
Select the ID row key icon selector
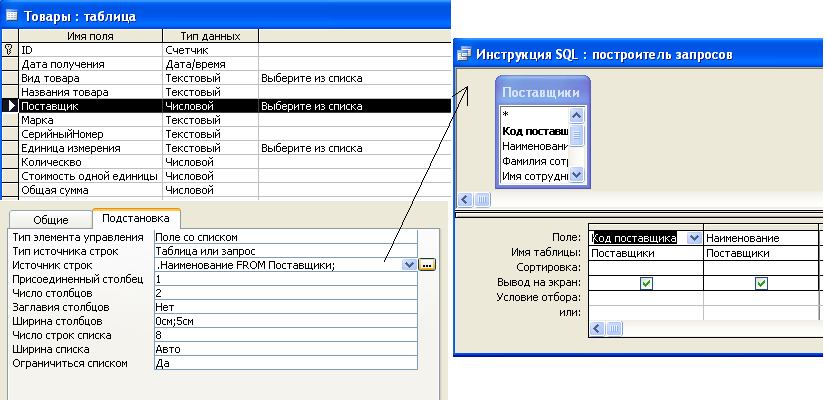(x=9, y=50)
